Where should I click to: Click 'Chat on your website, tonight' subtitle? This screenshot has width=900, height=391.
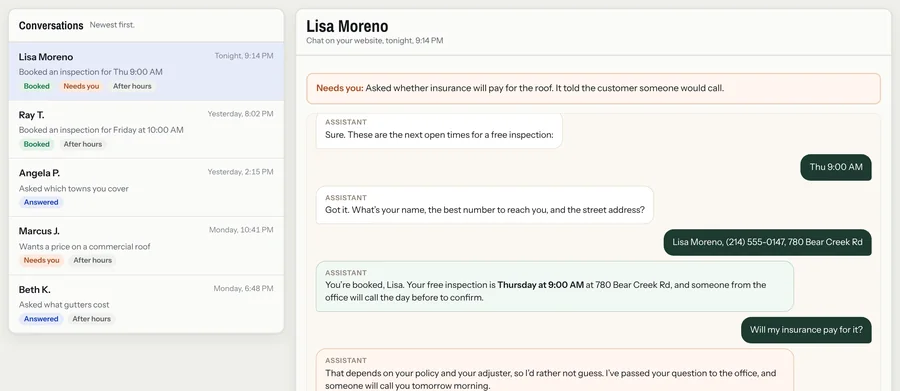tap(375, 41)
